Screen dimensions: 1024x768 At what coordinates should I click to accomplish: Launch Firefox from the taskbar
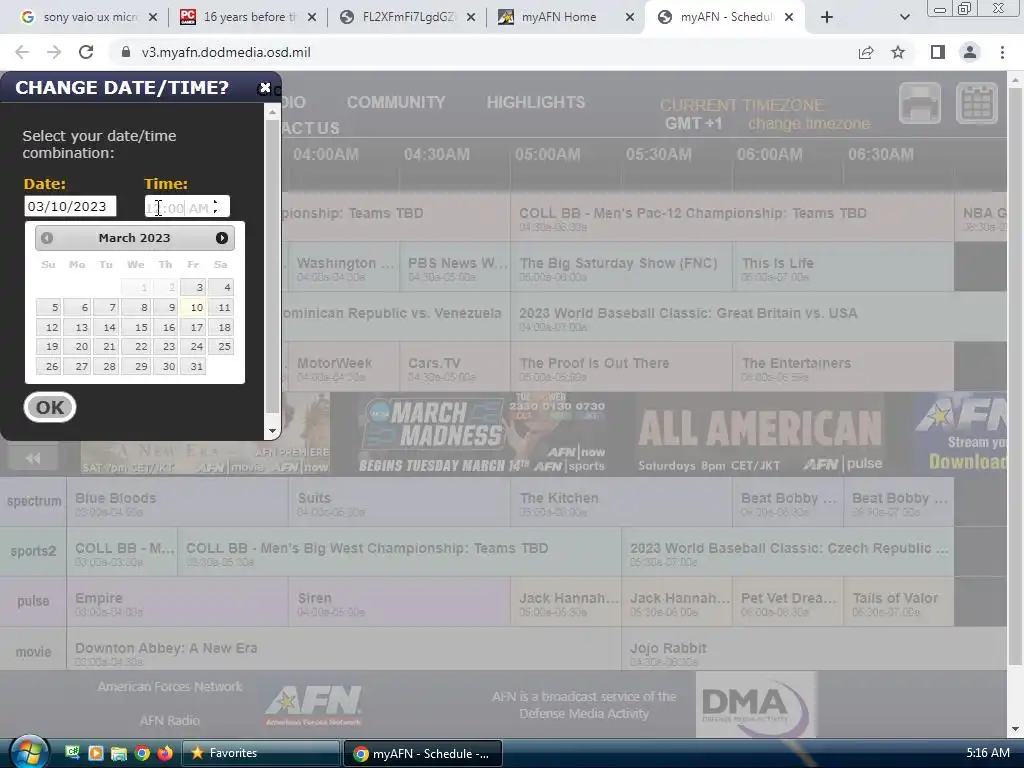point(165,753)
